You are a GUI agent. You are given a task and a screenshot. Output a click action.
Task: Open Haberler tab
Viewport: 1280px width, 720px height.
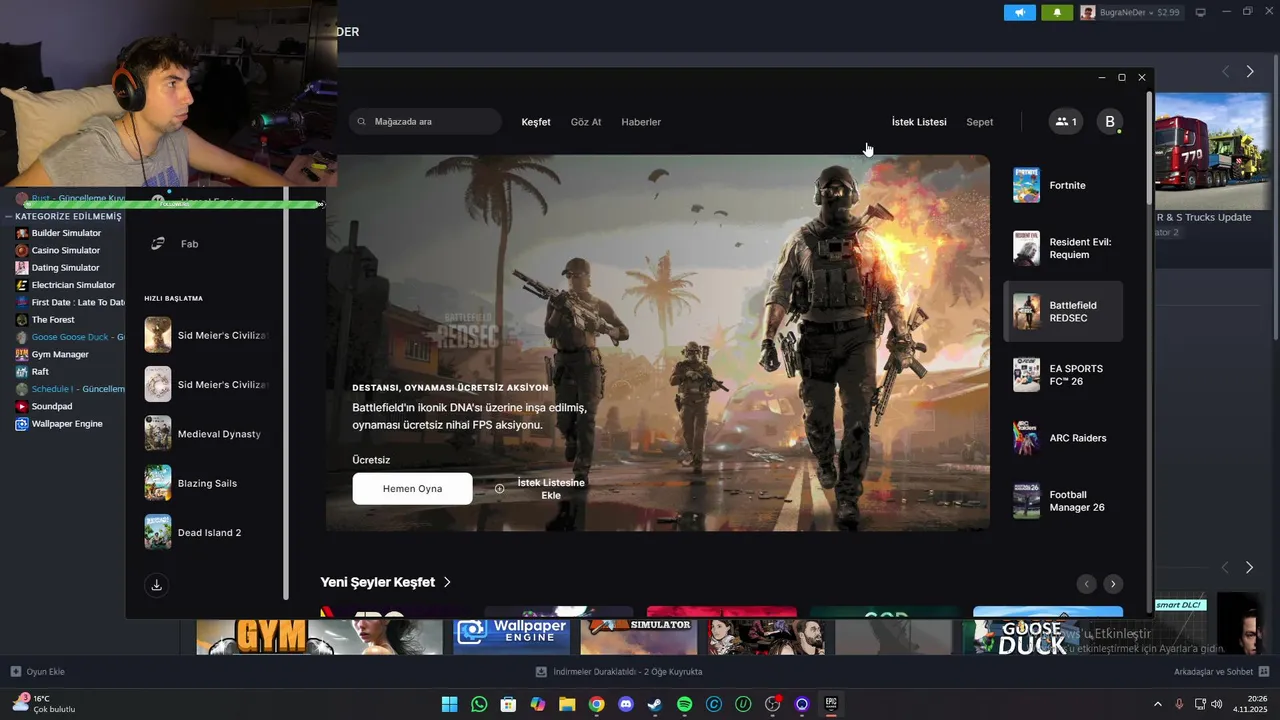(641, 122)
